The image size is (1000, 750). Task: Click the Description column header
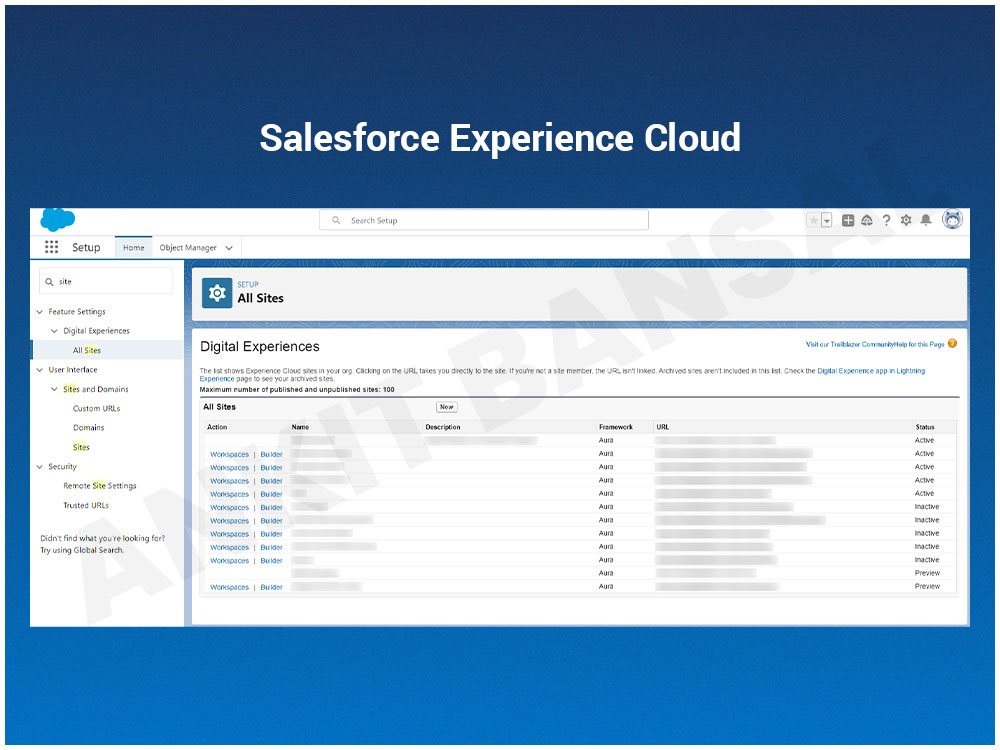[443, 427]
